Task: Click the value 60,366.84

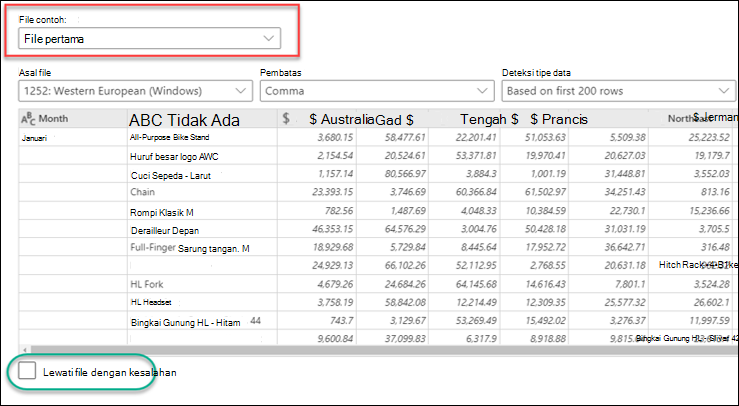Action: coord(476,192)
